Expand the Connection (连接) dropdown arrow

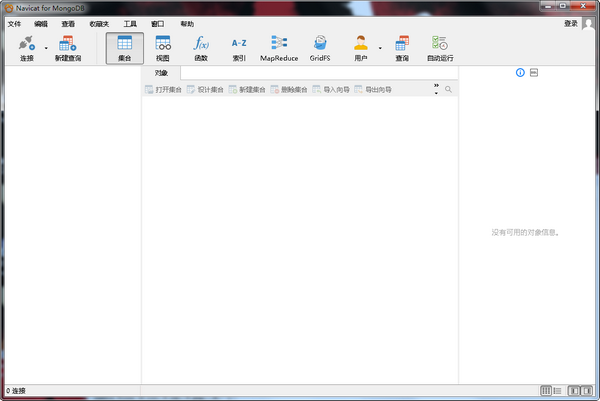pyautogui.click(x=46, y=48)
